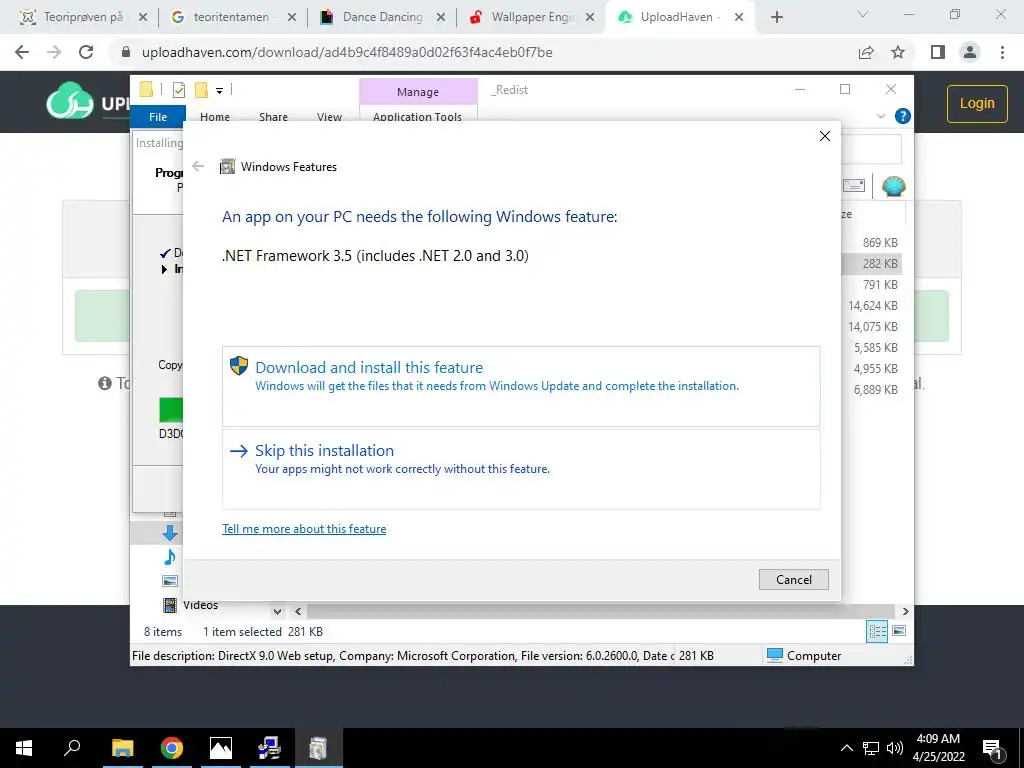Viewport: 1024px width, 768px height.
Task: Switch Explorer to the Large icons view button
Action: point(899,631)
